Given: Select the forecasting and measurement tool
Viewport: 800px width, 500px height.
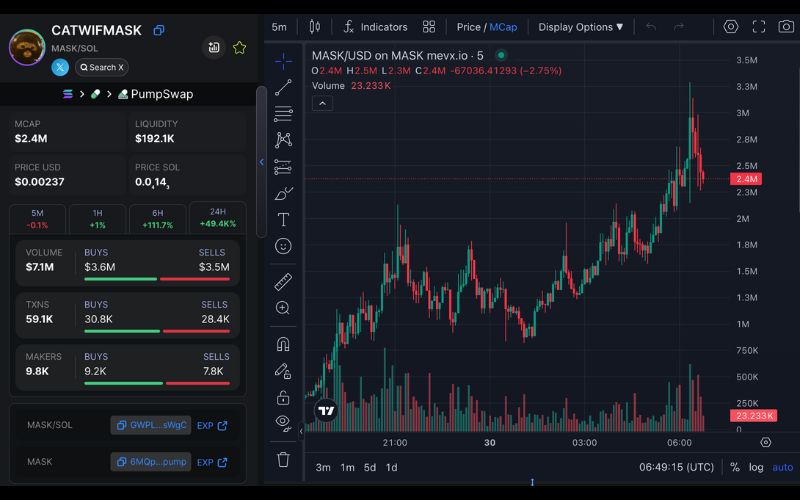Looking at the screenshot, I should (x=283, y=167).
